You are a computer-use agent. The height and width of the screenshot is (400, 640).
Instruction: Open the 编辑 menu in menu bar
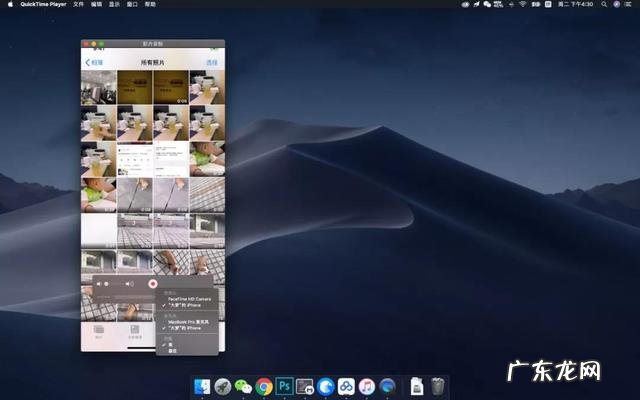96,5
